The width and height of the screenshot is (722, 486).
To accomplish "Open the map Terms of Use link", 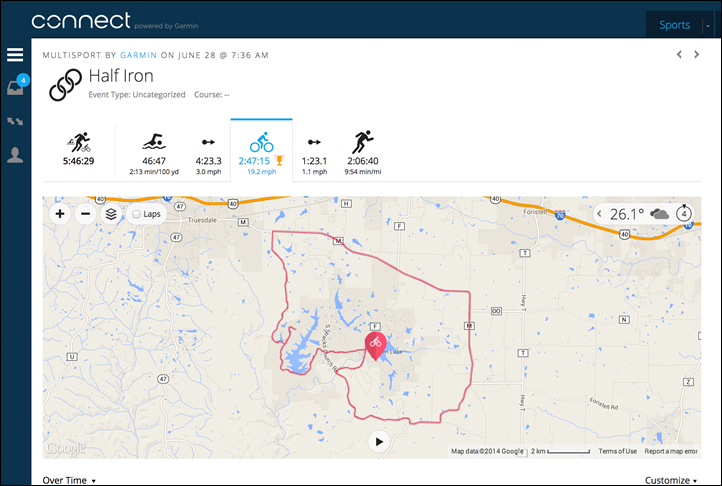I will 617,451.
